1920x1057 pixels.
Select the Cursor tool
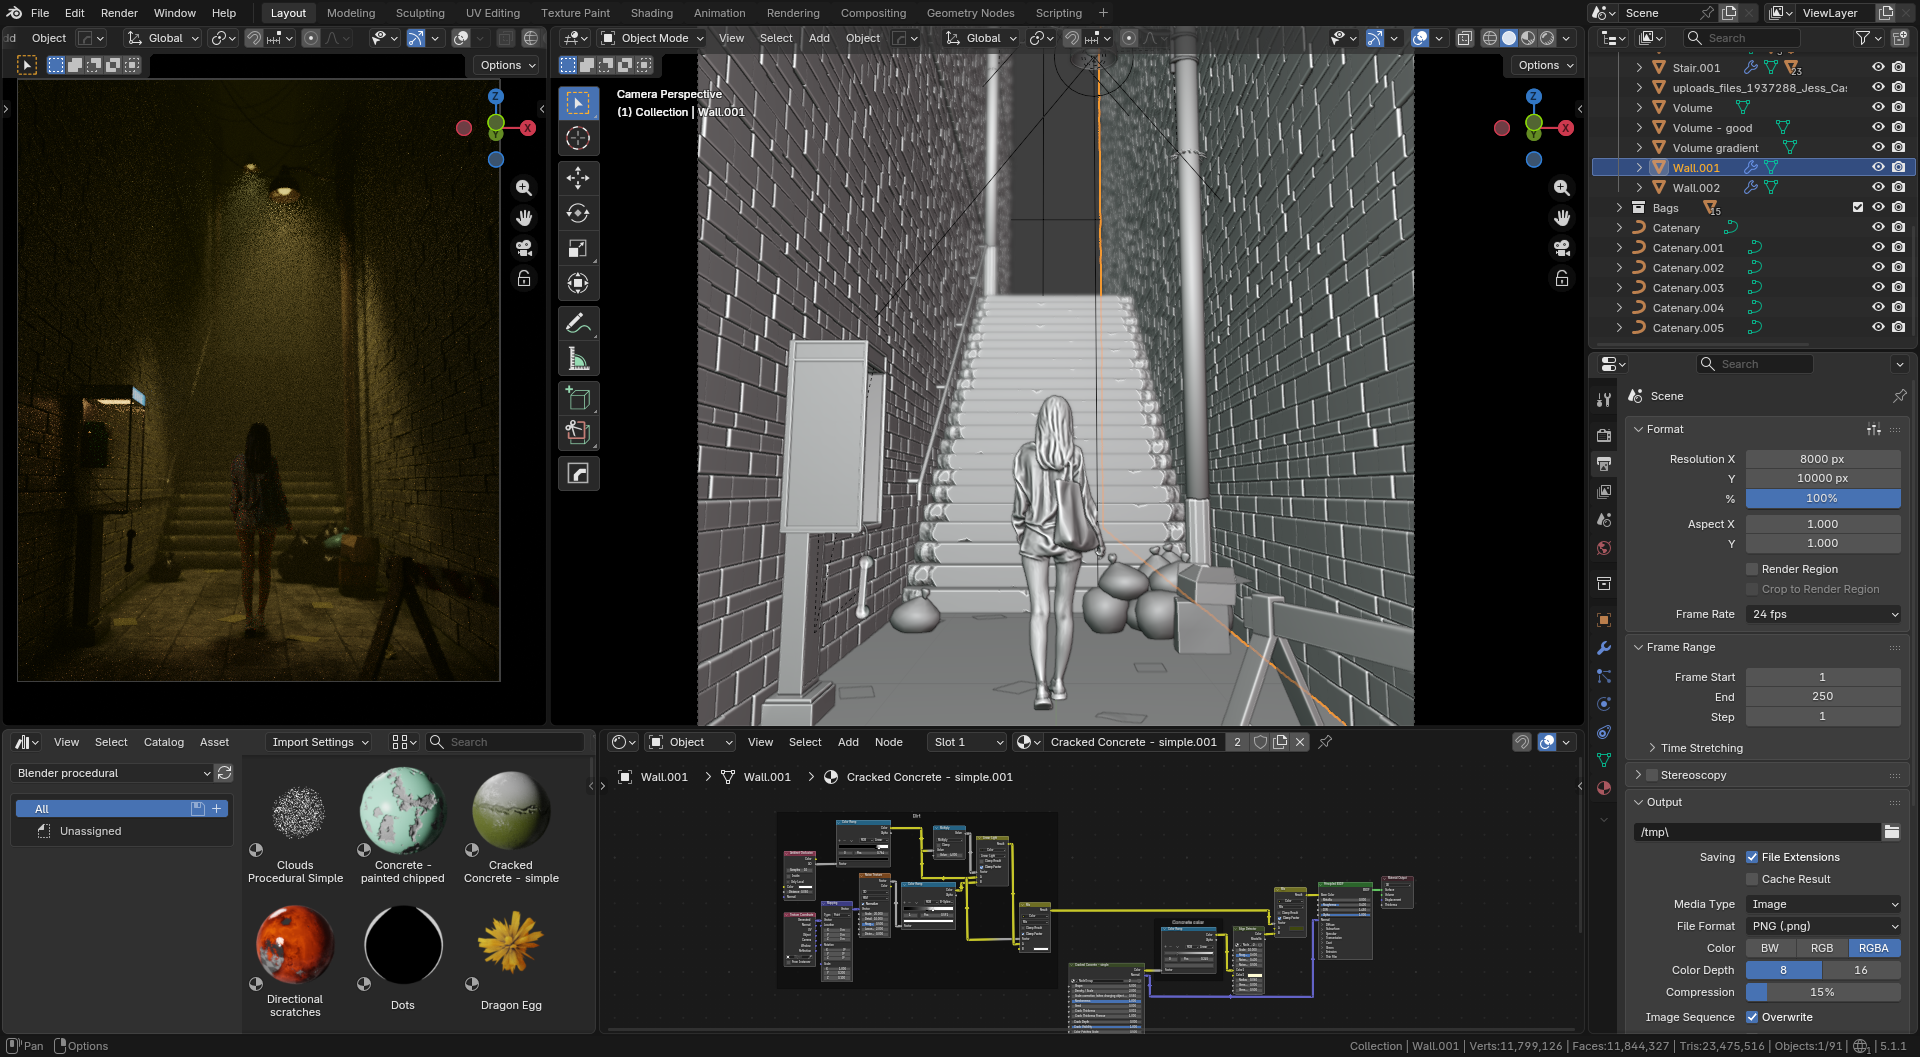tap(578, 138)
